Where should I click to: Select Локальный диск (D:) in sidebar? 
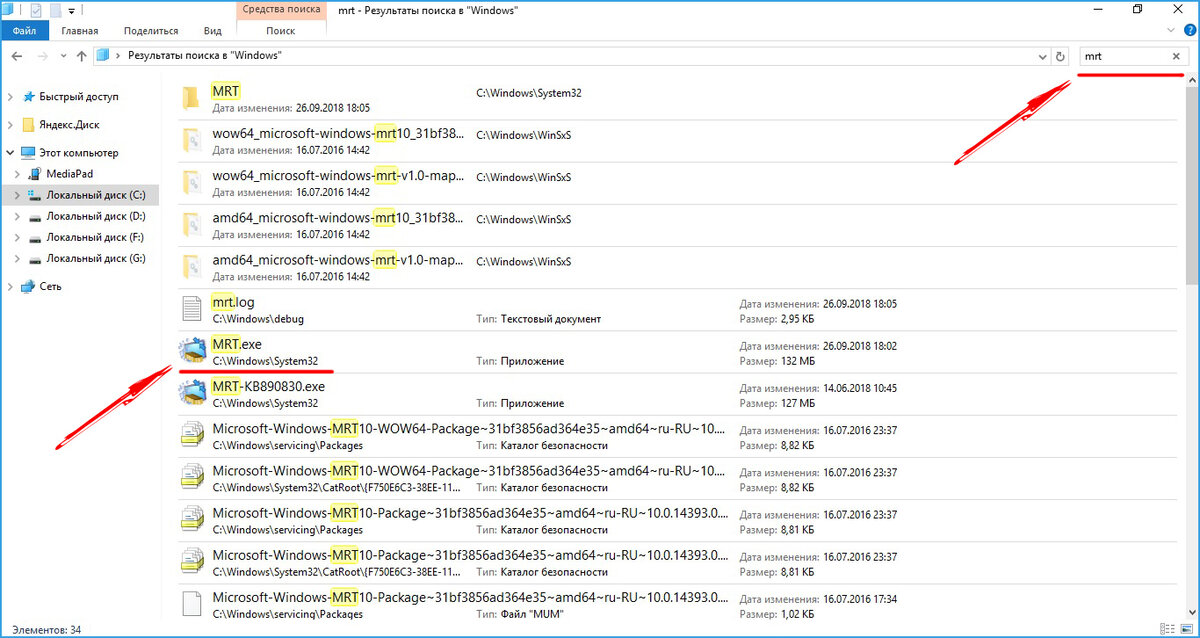tap(96, 216)
